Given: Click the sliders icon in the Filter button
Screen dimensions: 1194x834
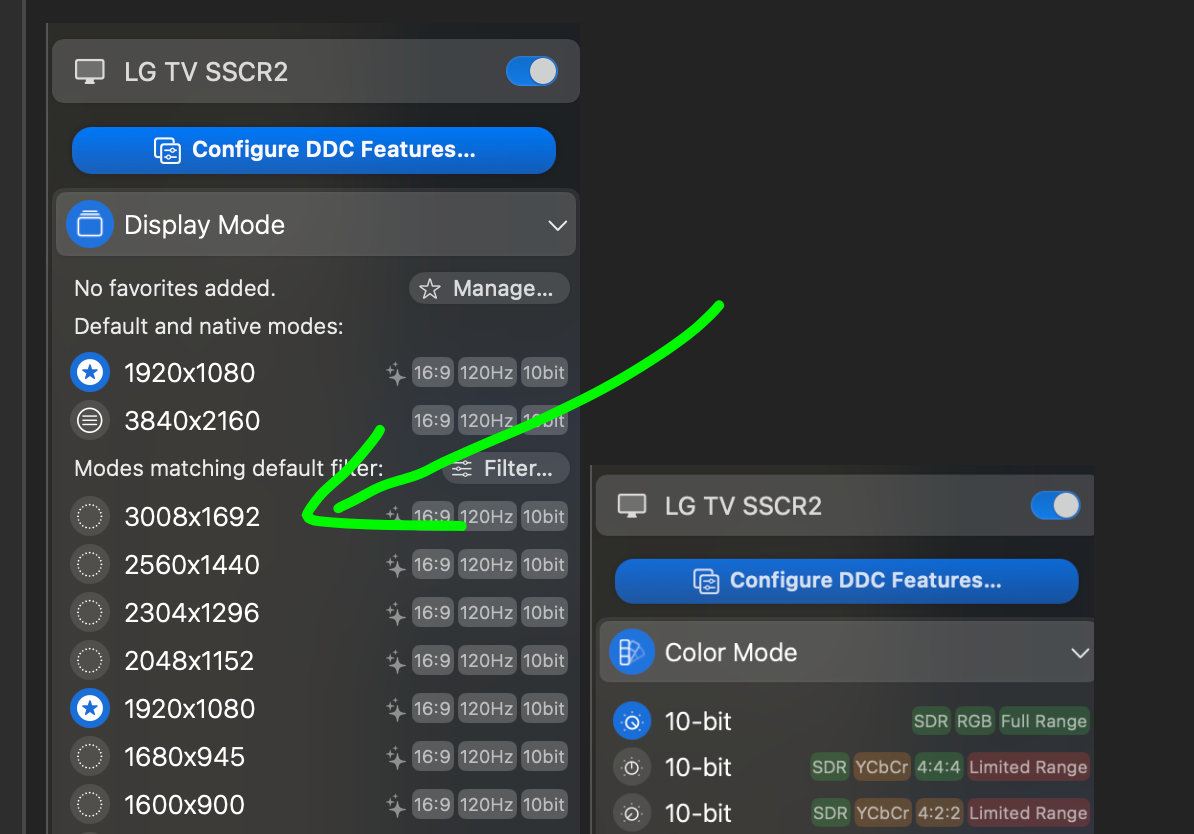Looking at the screenshot, I should [461, 468].
